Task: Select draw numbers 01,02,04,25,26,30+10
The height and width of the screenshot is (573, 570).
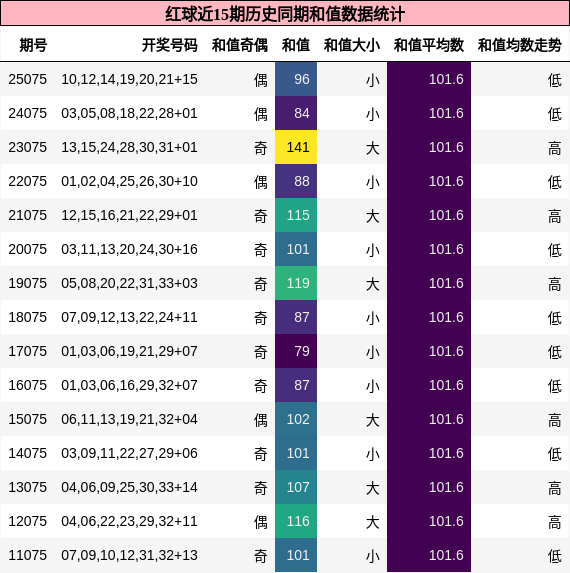Action: click(129, 181)
